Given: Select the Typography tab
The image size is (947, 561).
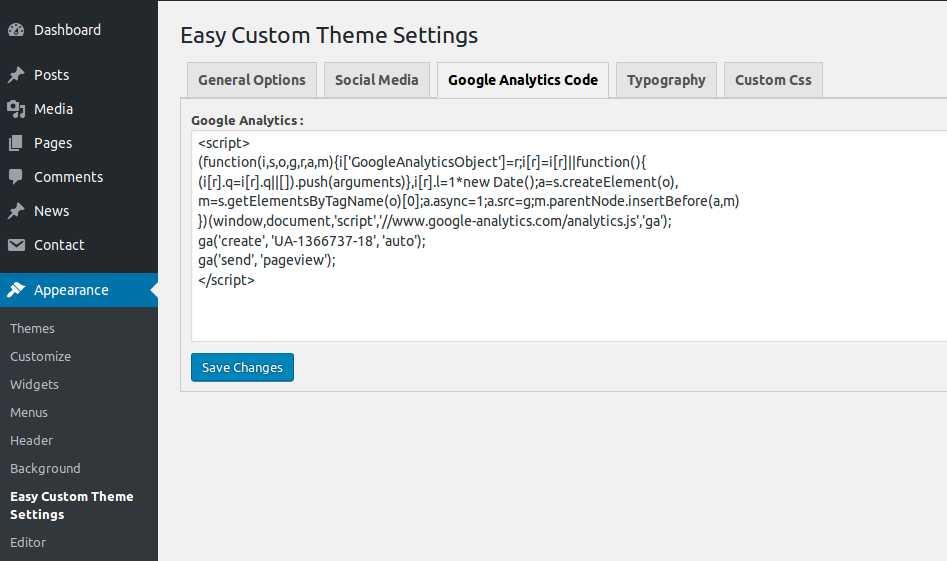Looking at the screenshot, I should tap(666, 80).
